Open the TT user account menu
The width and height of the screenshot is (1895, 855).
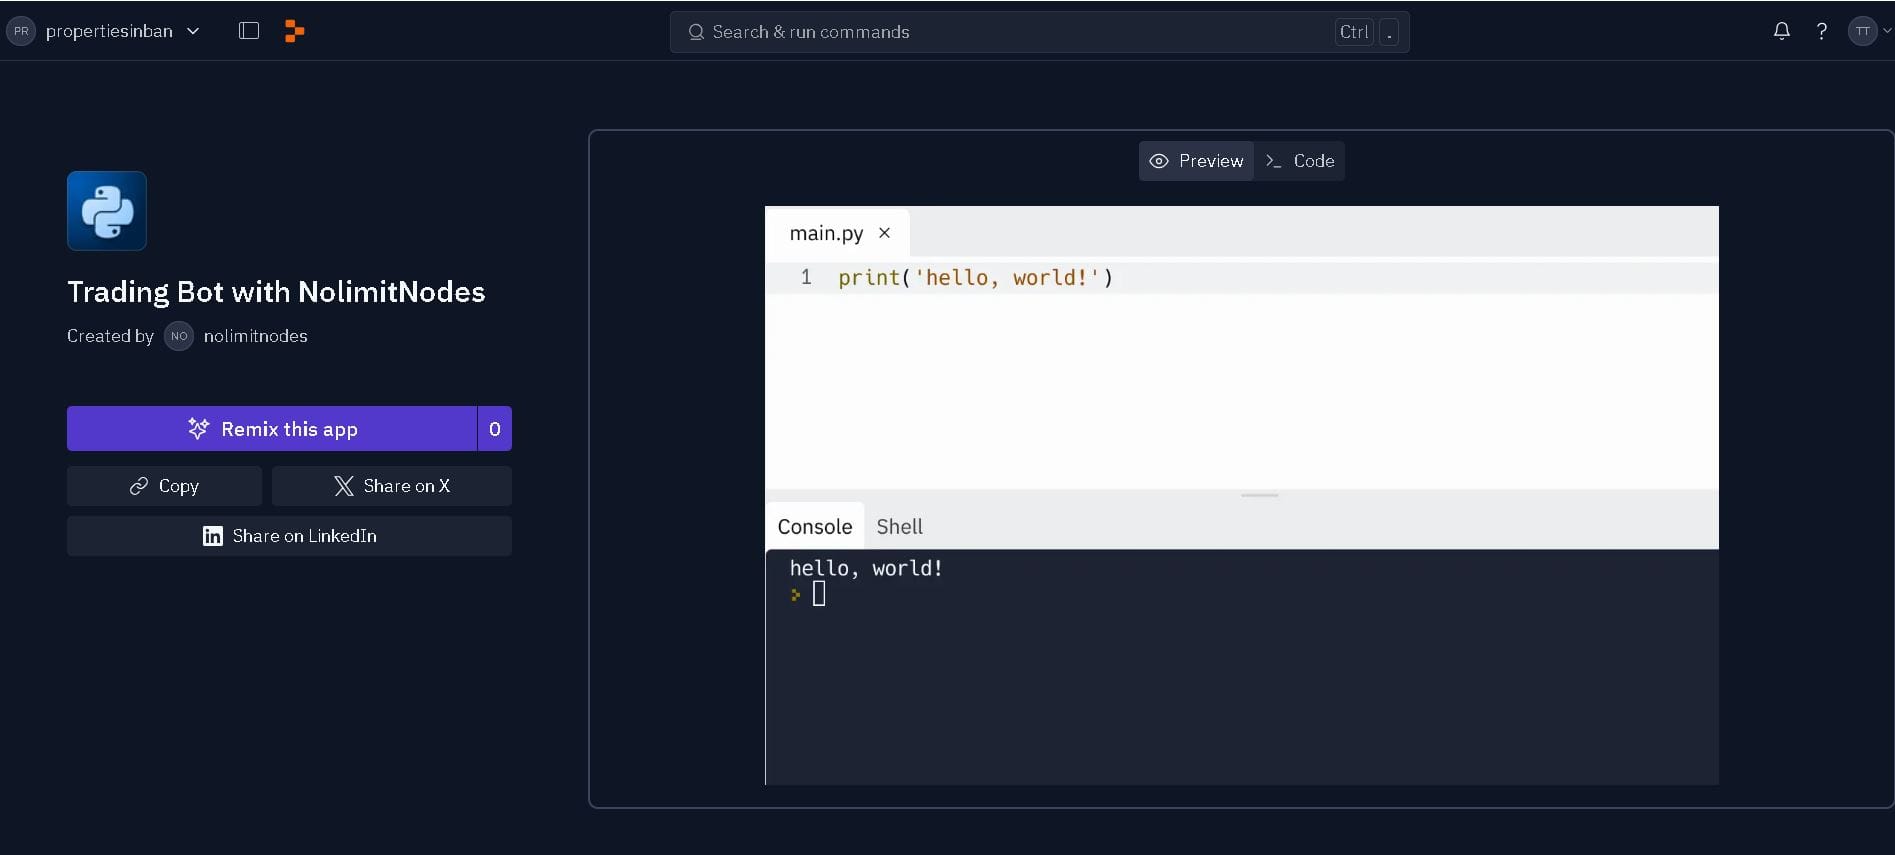pos(1868,31)
